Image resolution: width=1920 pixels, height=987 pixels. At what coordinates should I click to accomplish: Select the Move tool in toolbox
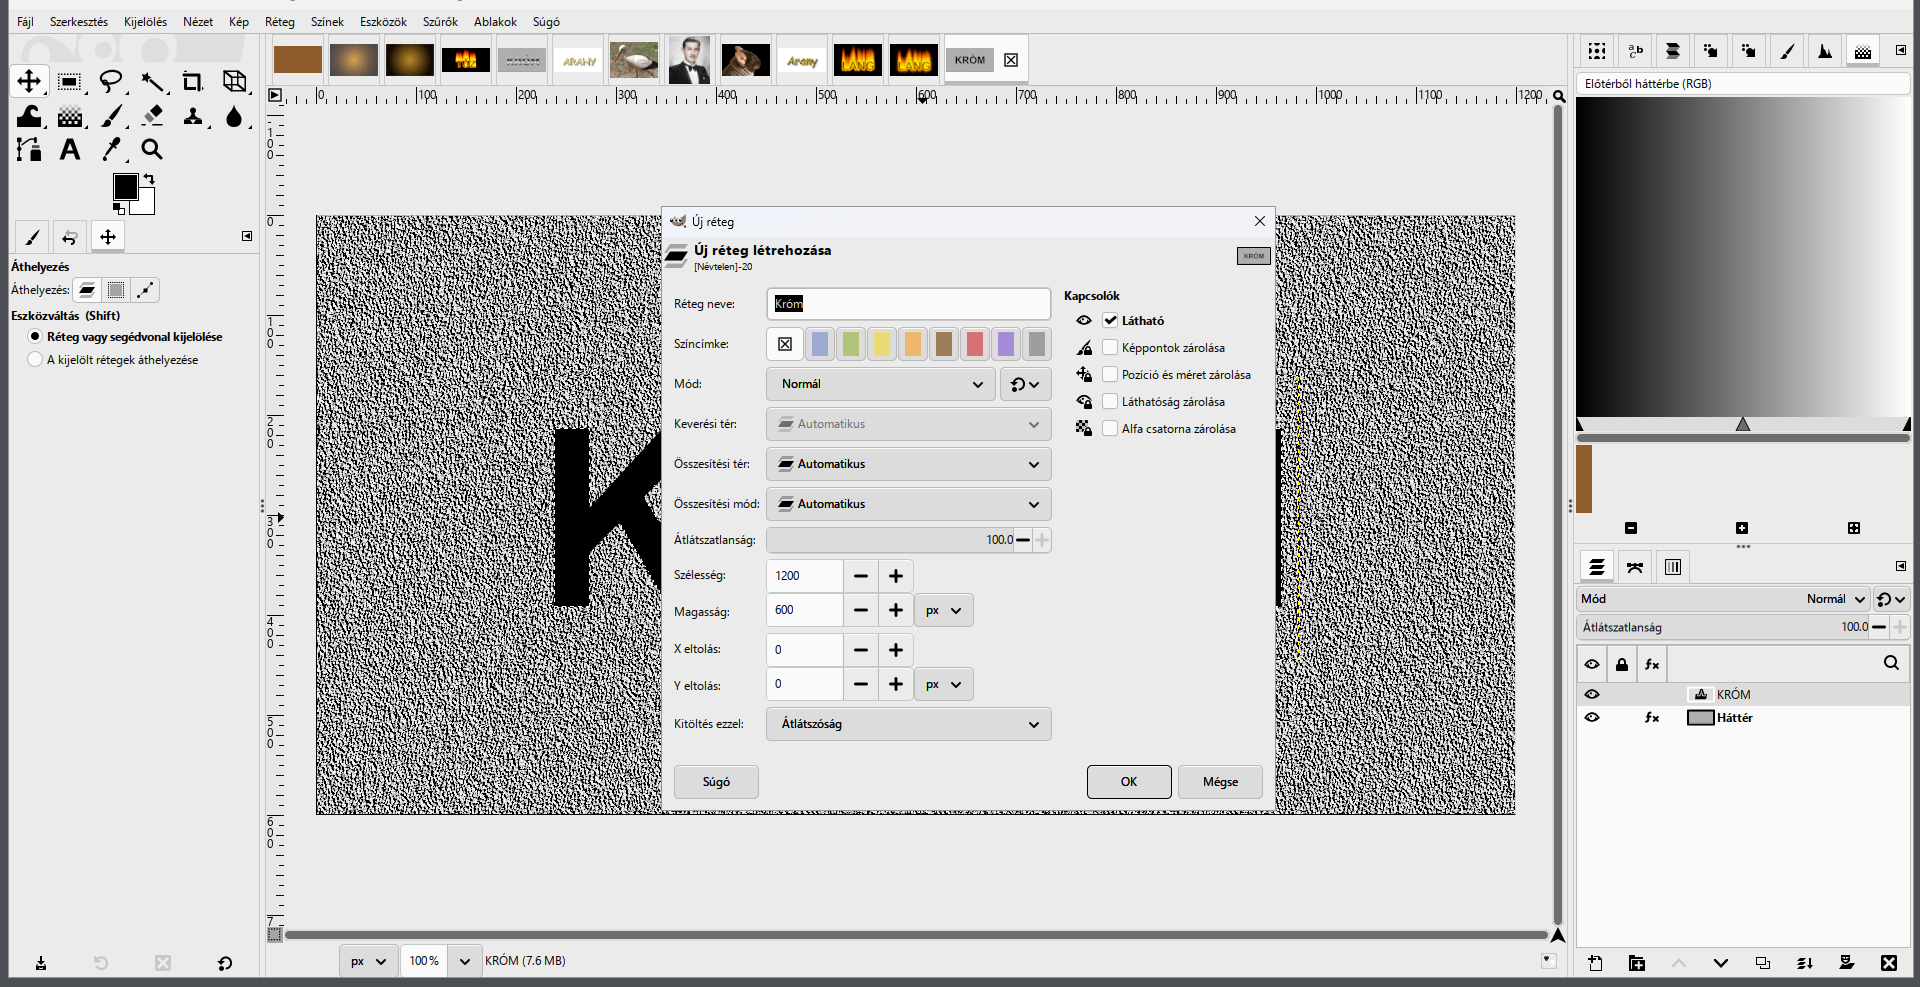29,81
